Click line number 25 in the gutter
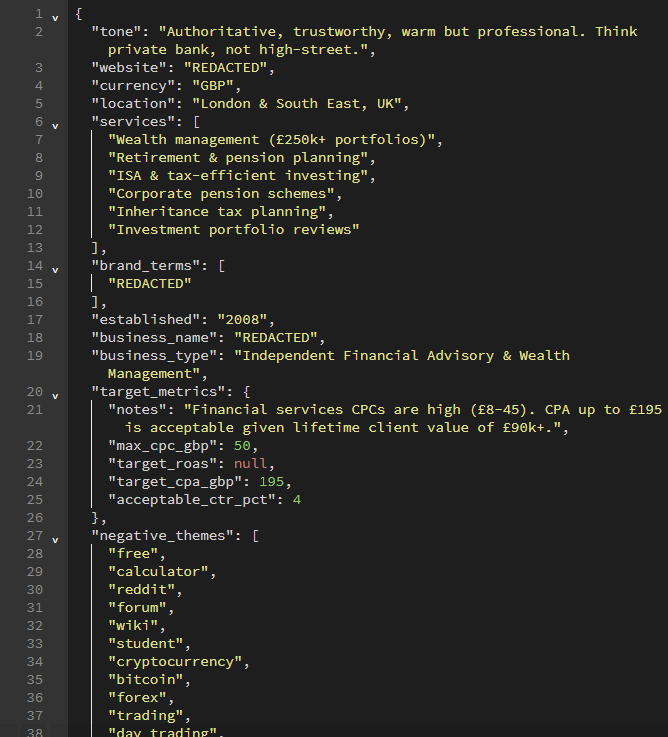The height and width of the screenshot is (737, 668). [35, 500]
